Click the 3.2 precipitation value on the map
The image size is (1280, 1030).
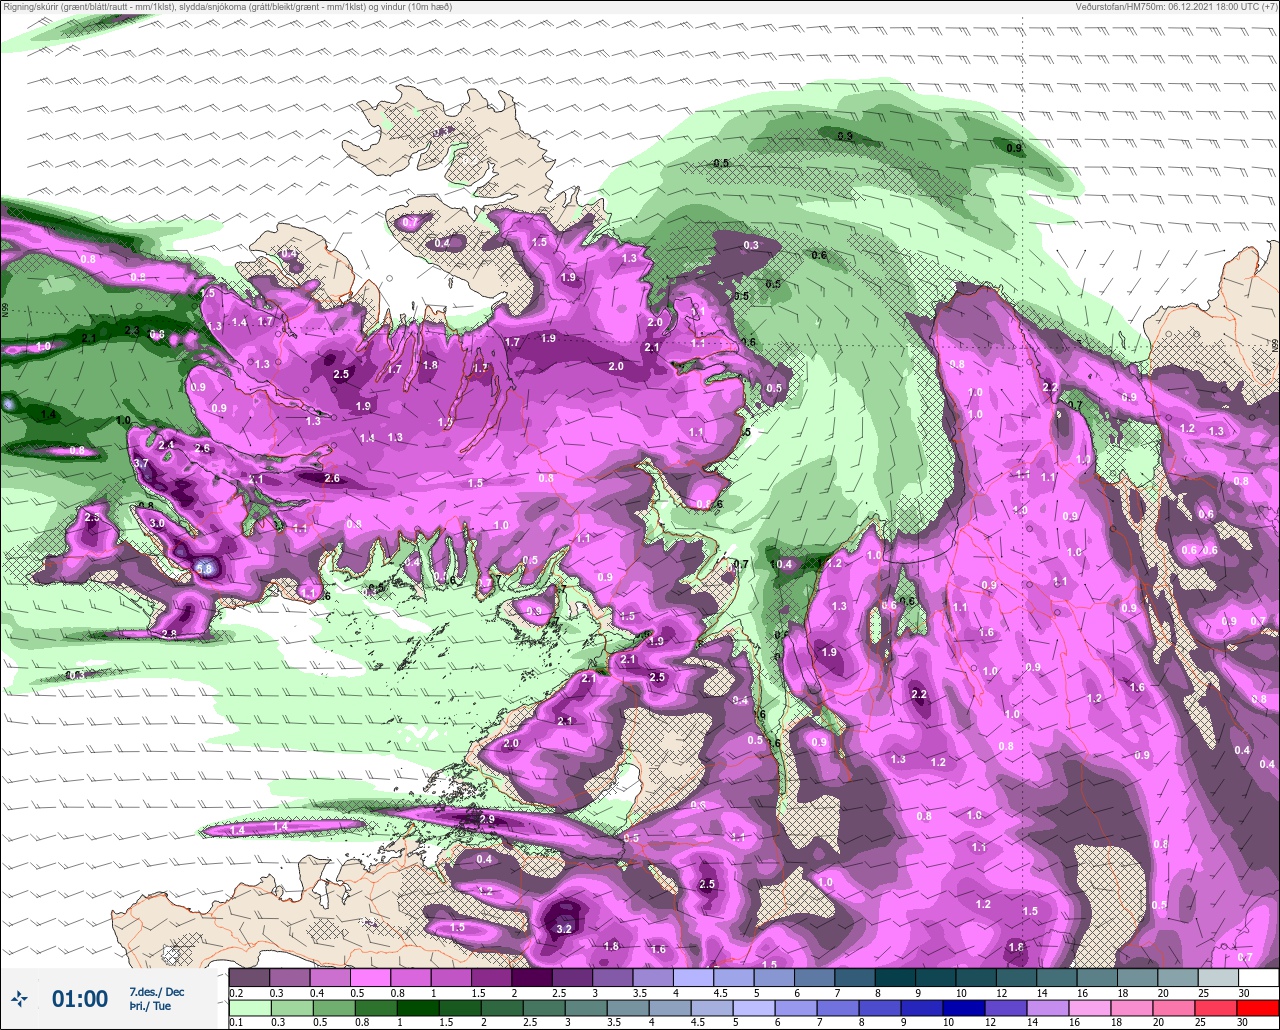pyautogui.click(x=563, y=929)
